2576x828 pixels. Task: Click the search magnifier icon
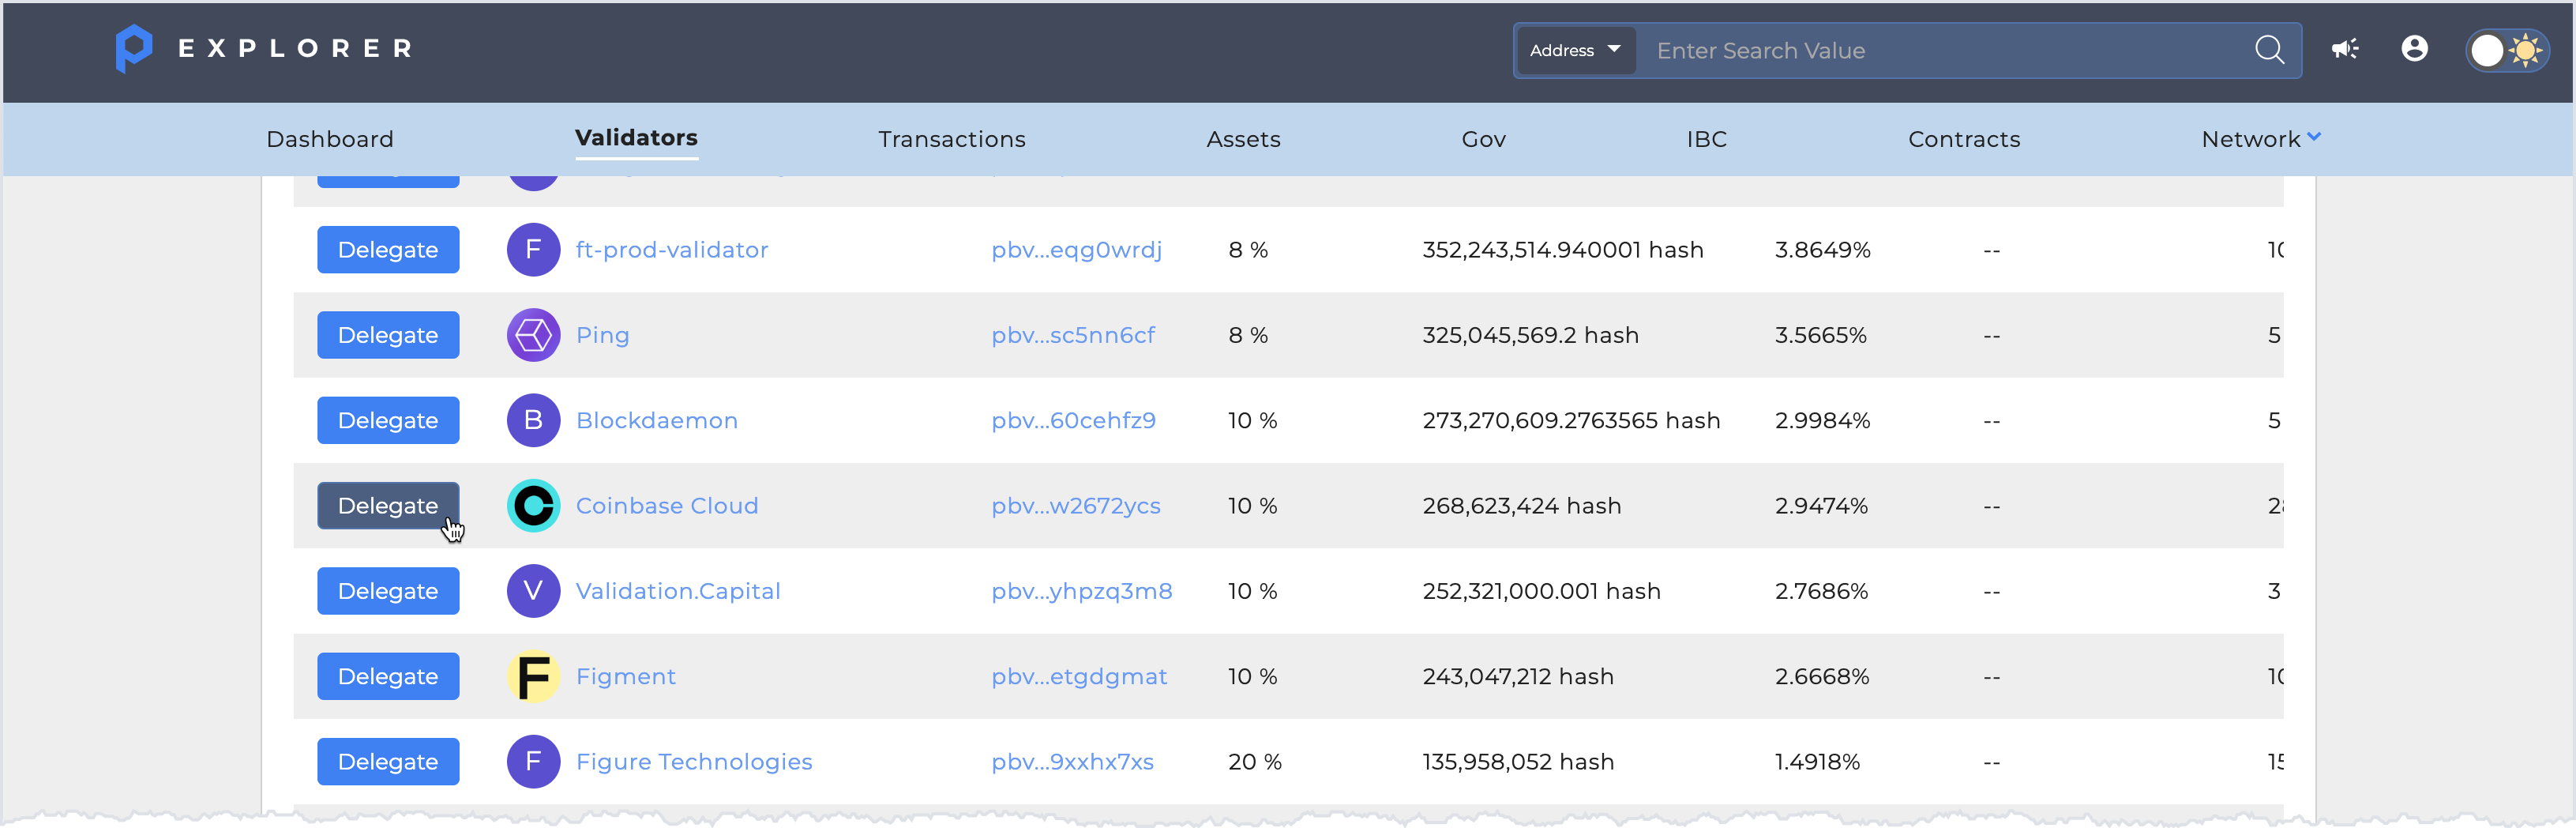2269,50
